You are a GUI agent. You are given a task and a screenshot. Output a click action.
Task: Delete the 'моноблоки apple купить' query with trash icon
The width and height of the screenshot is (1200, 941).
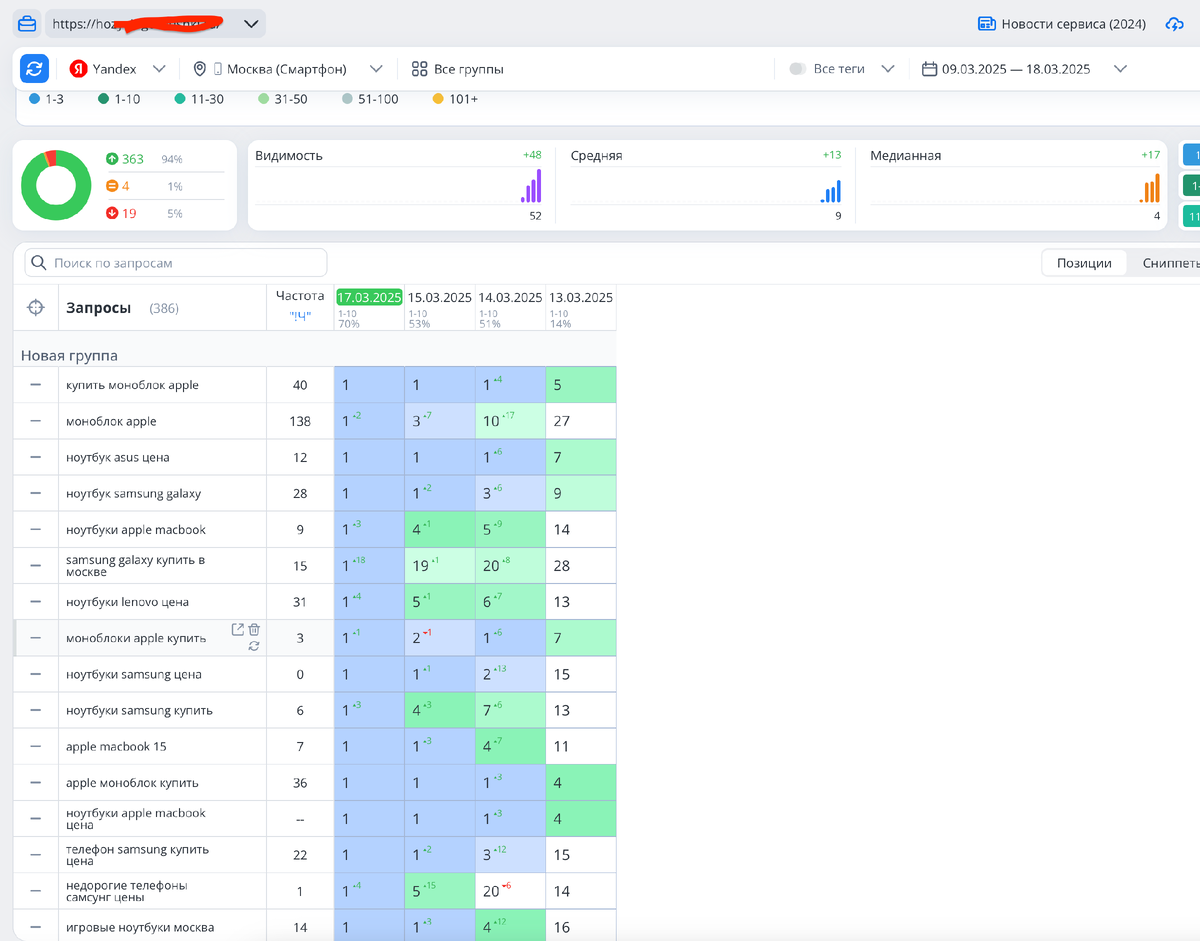[254, 629]
